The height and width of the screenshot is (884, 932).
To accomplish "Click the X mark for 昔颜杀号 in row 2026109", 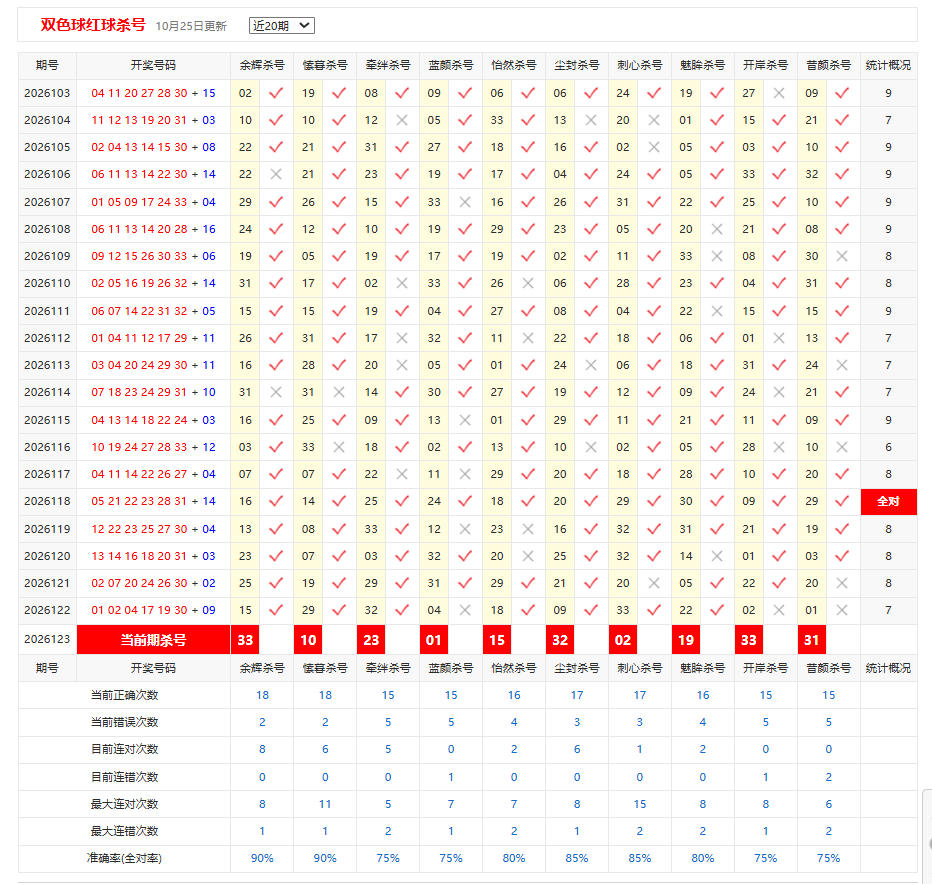I will coord(842,256).
